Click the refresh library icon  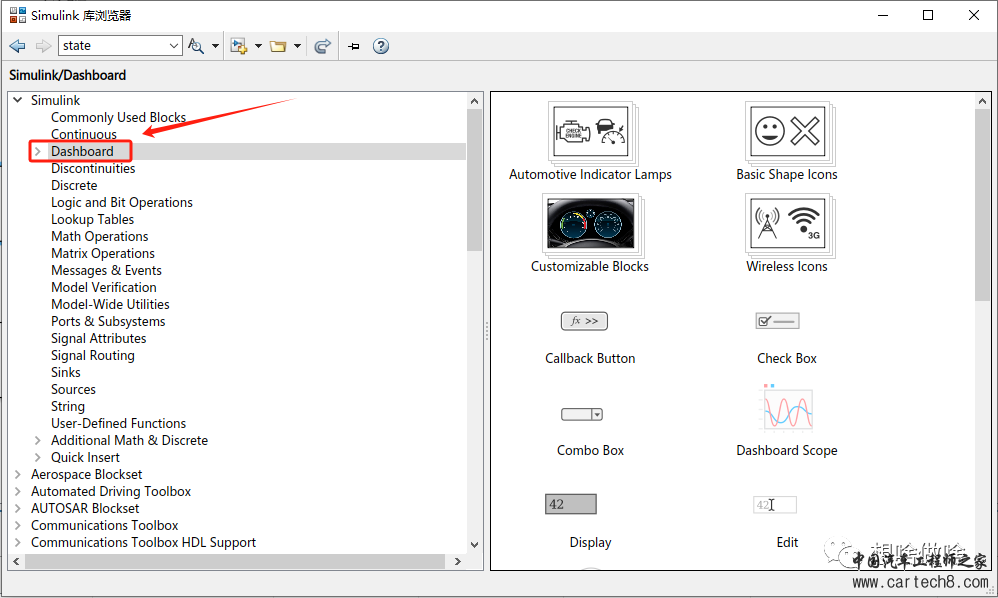(323, 46)
